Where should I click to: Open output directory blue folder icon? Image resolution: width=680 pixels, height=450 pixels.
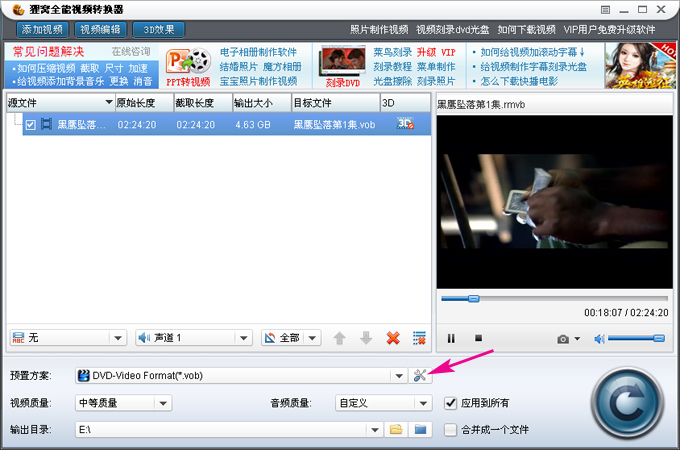[x=420, y=429]
